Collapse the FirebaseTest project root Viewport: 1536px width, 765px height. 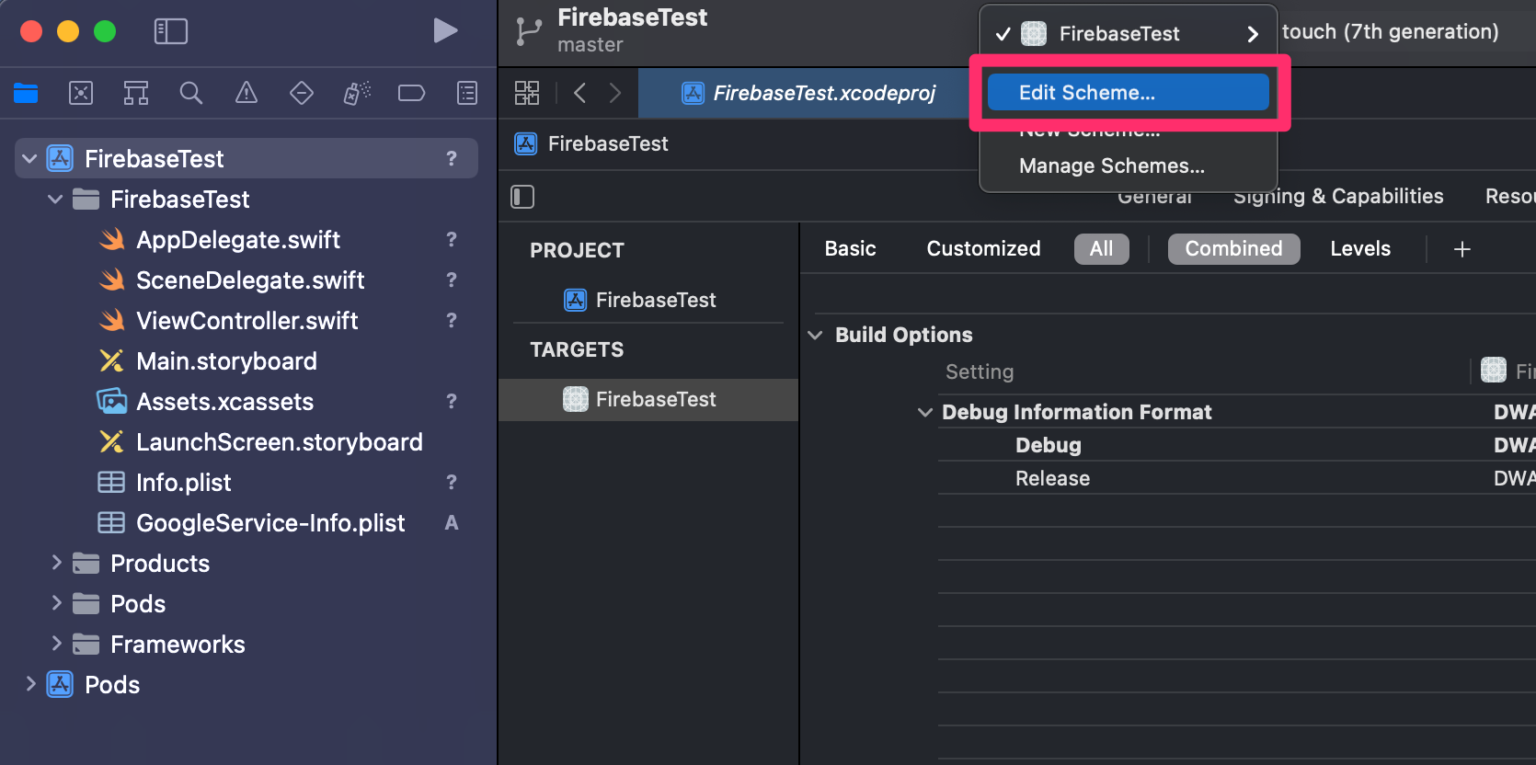click(29, 159)
